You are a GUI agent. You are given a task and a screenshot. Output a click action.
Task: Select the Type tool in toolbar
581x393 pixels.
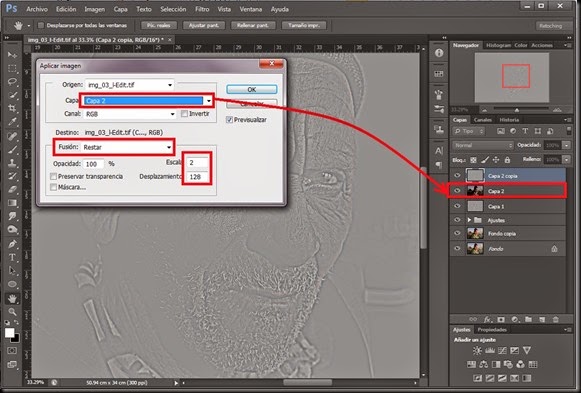(12, 257)
